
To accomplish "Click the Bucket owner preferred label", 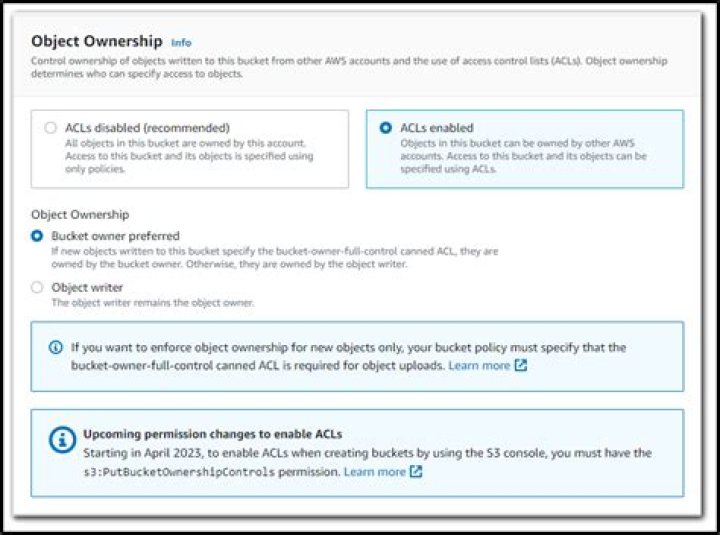I will click(x=115, y=236).
